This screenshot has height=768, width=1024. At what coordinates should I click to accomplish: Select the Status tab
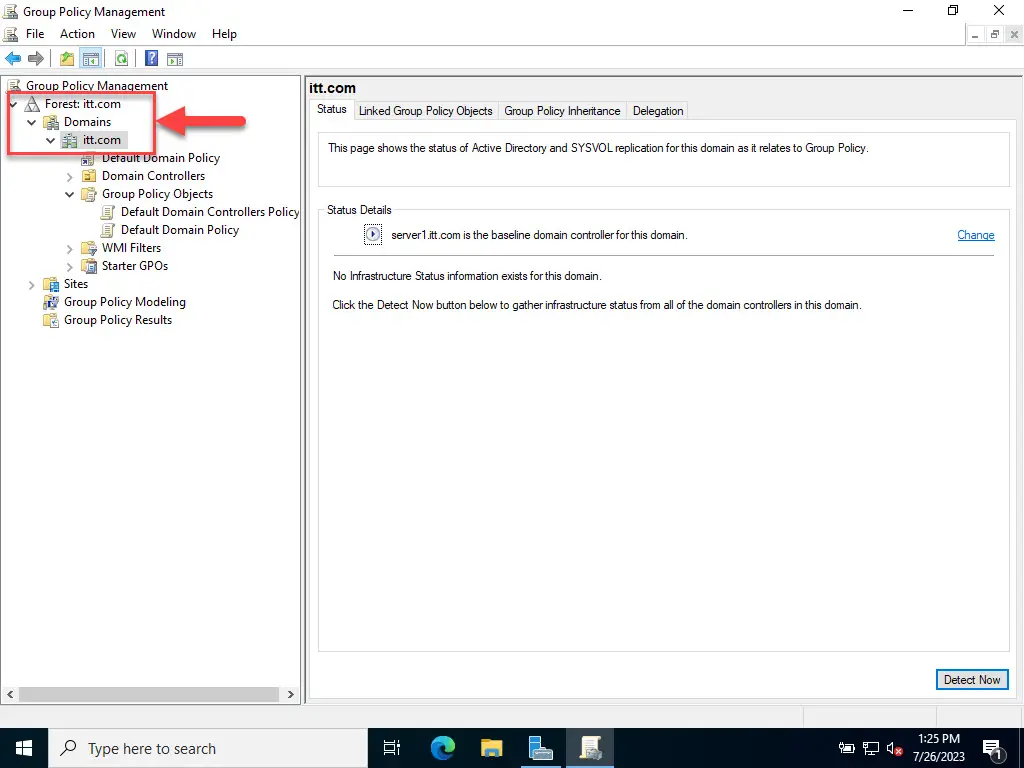332,109
